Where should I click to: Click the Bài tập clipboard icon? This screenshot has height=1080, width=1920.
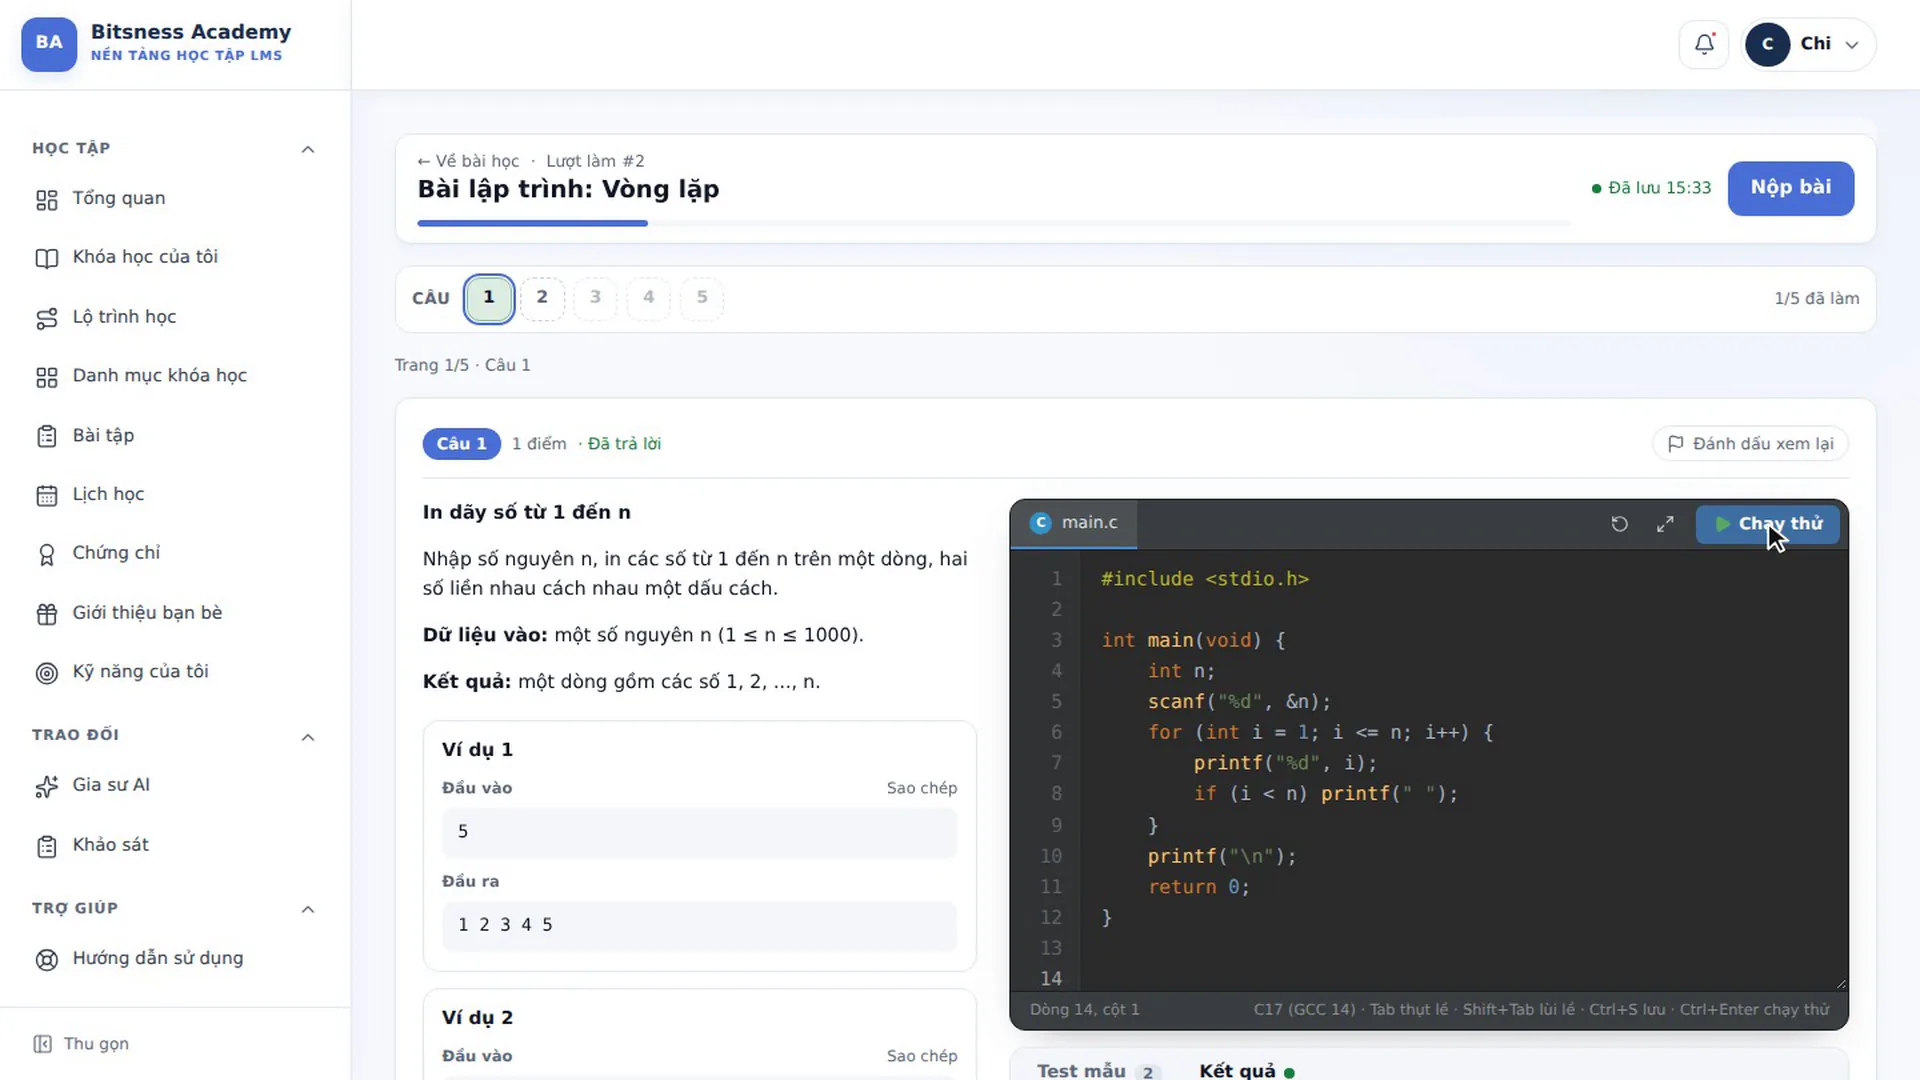point(47,436)
